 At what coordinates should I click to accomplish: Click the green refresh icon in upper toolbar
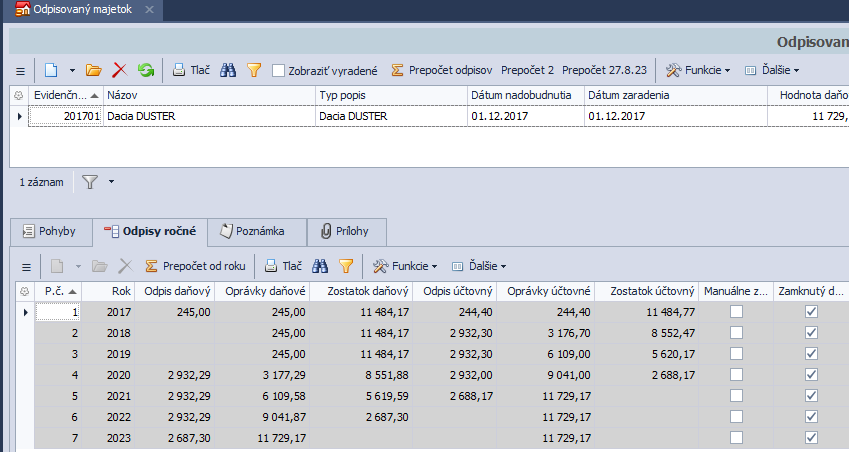coord(146,70)
